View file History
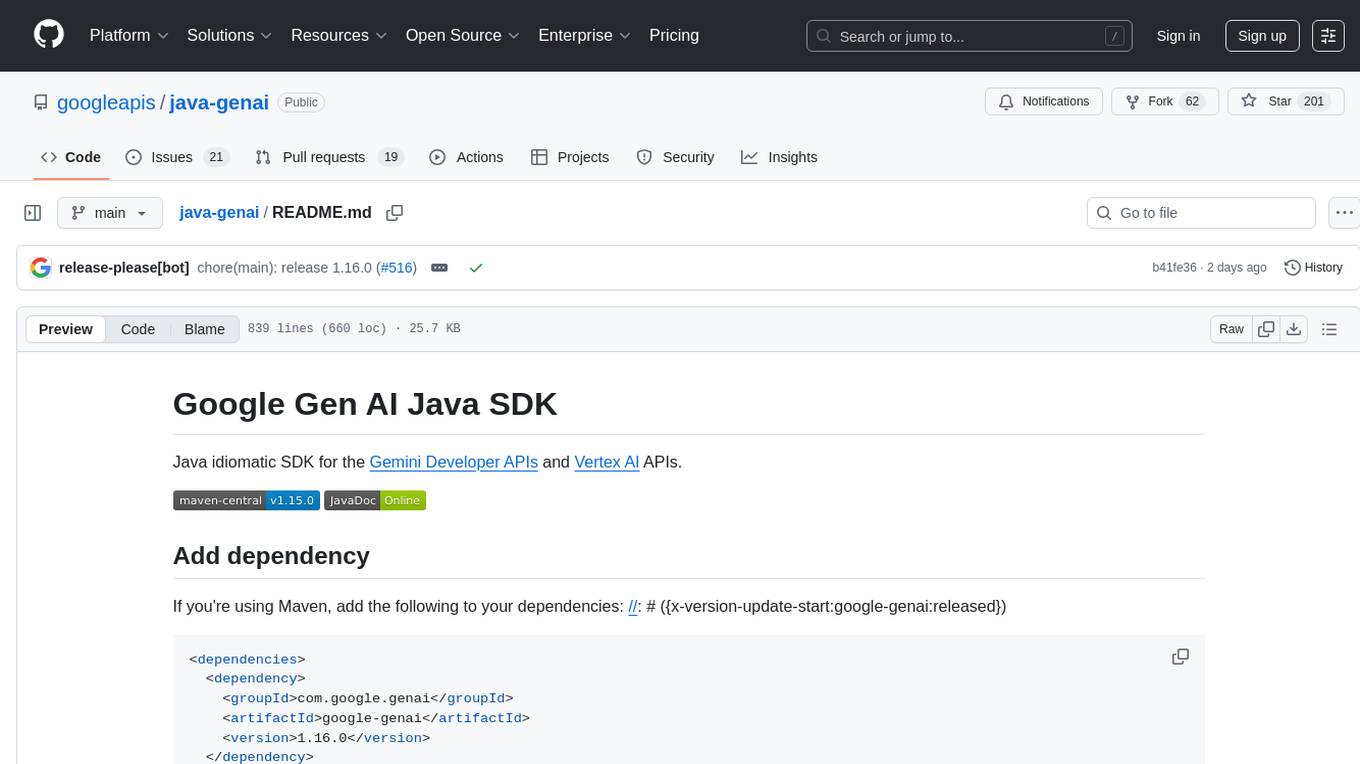Screen dimensions: 1360x764 click(1313, 268)
